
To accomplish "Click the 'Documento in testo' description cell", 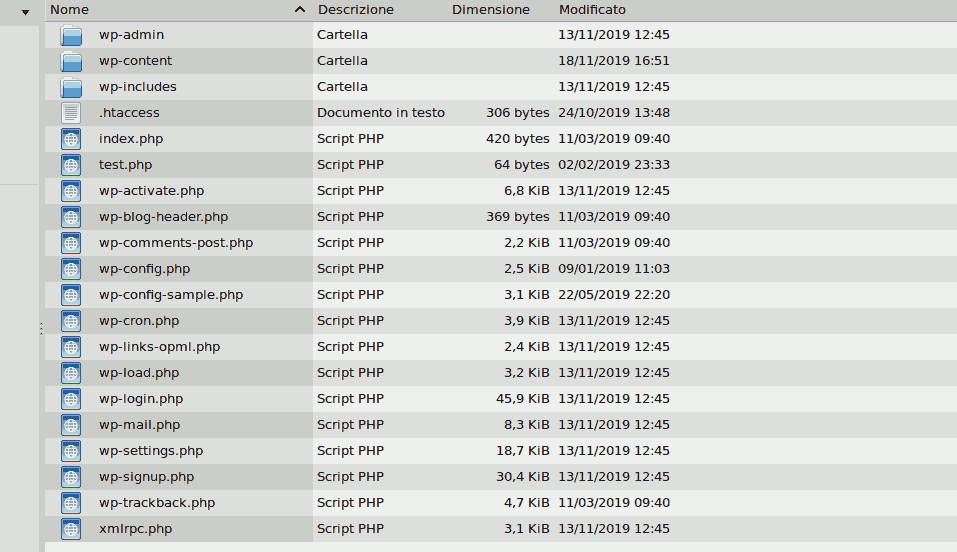I will point(381,113).
